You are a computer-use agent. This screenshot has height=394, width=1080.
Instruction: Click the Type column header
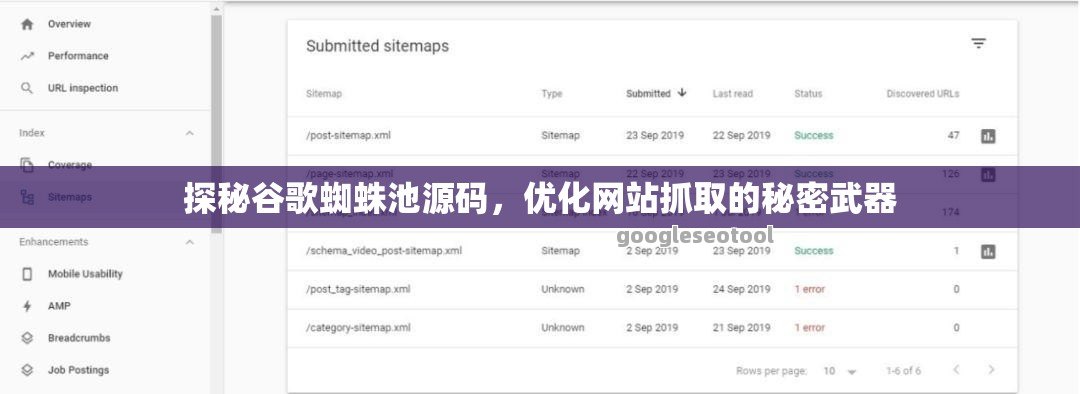tap(552, 94)
